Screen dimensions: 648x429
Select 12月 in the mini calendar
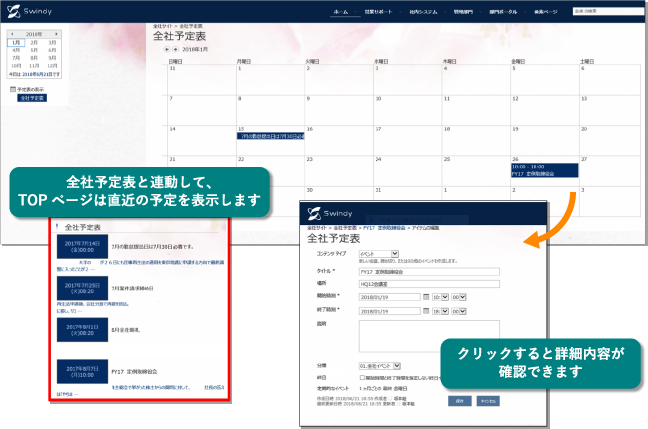(52, 66)
